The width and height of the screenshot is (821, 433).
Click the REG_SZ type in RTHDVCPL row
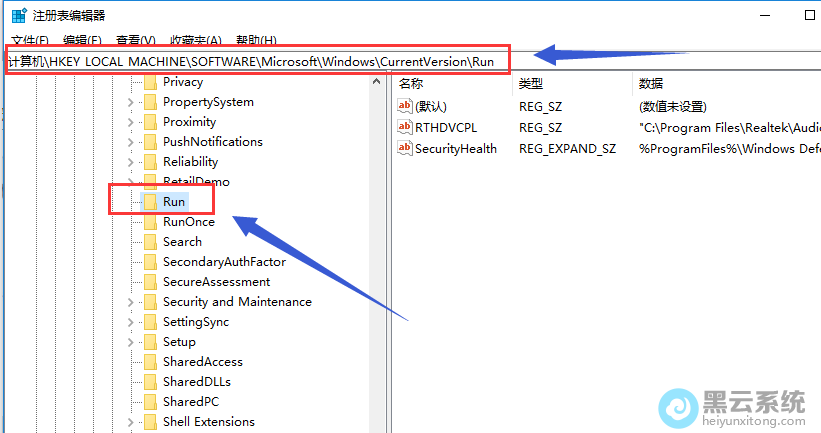pos(540,128)
